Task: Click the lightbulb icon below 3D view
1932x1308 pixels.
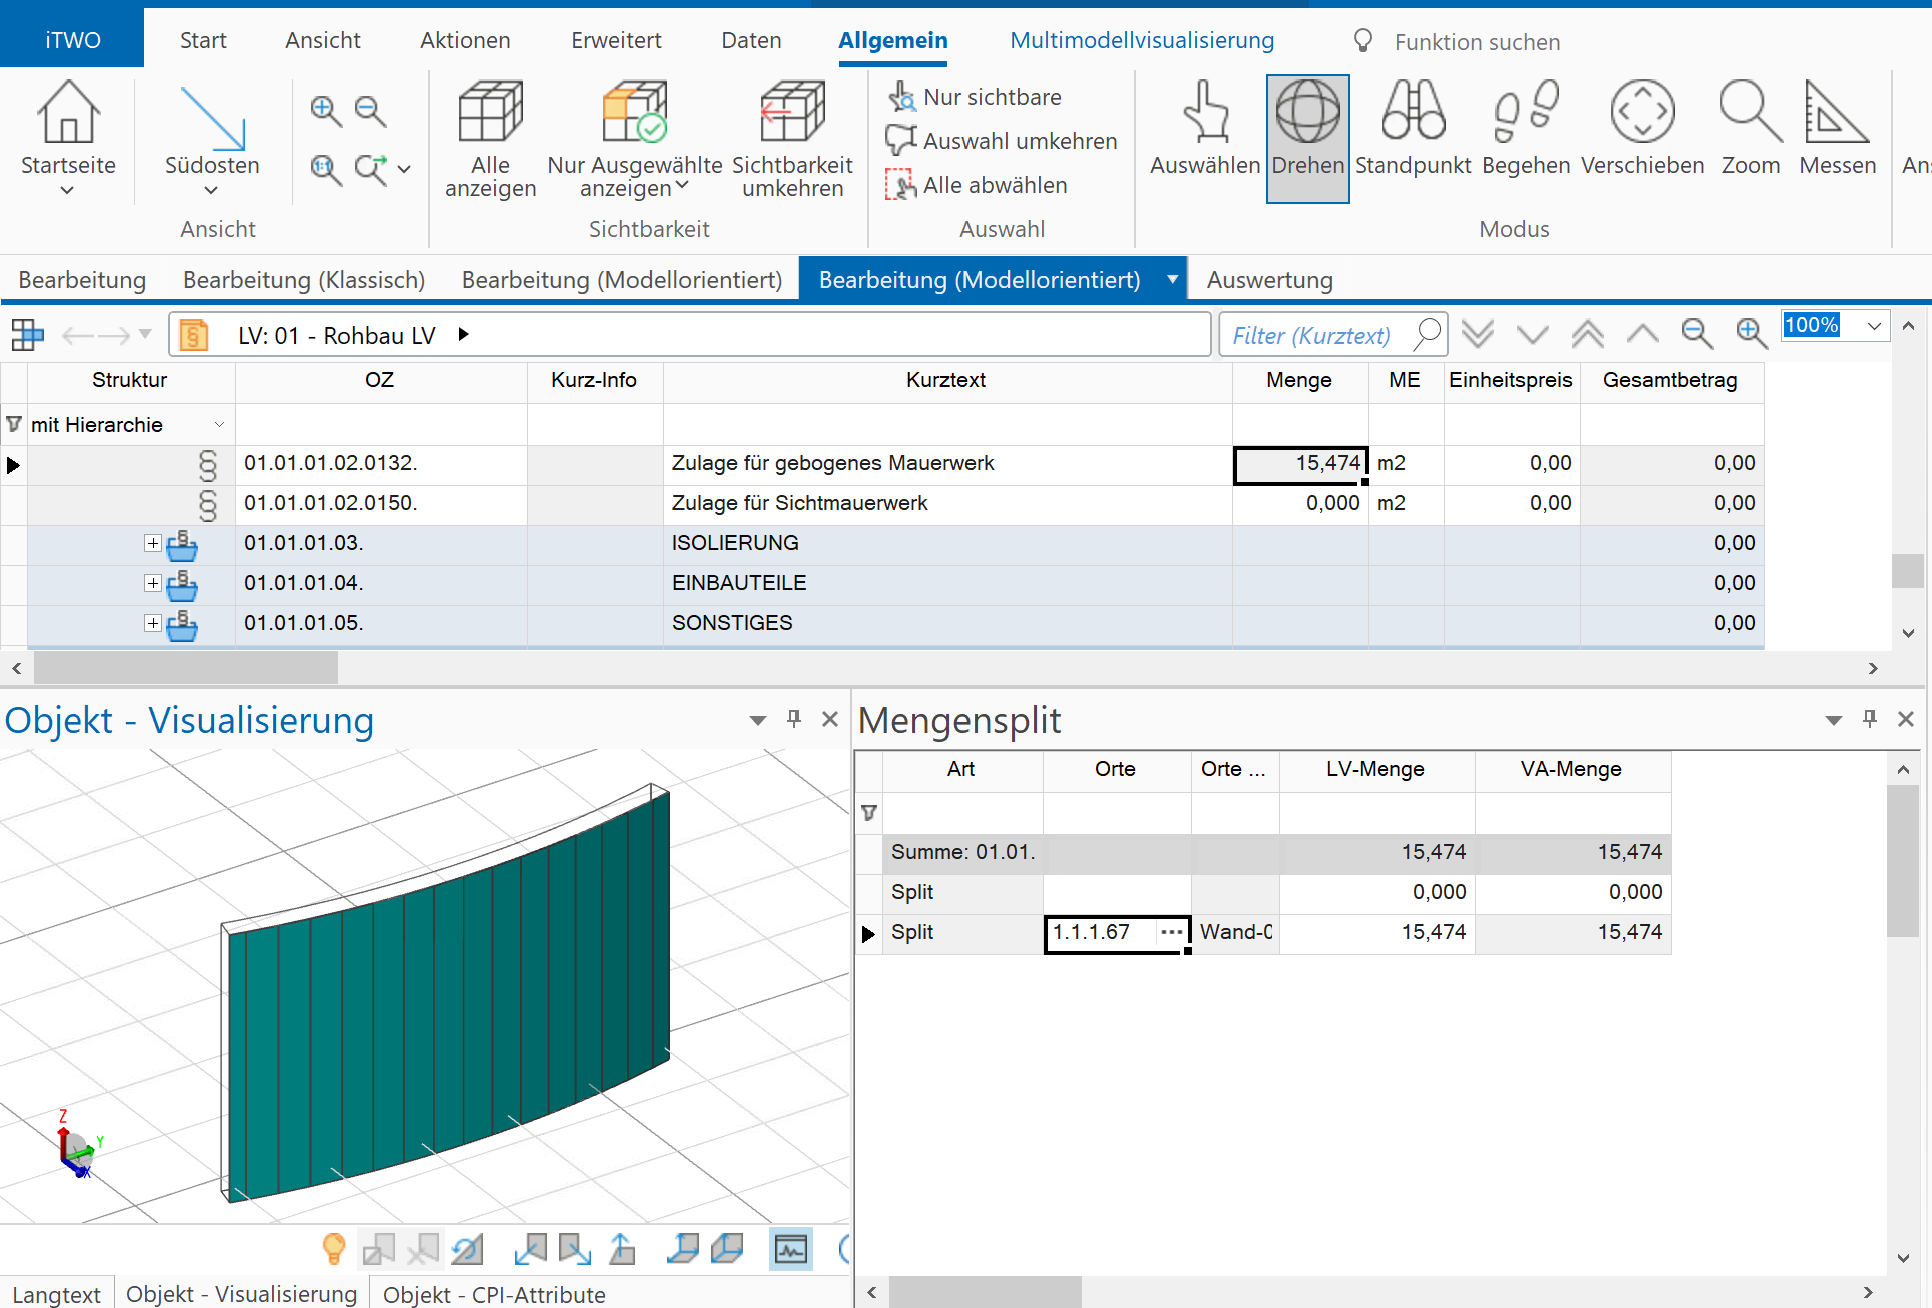Action: tap(334, 1248)
